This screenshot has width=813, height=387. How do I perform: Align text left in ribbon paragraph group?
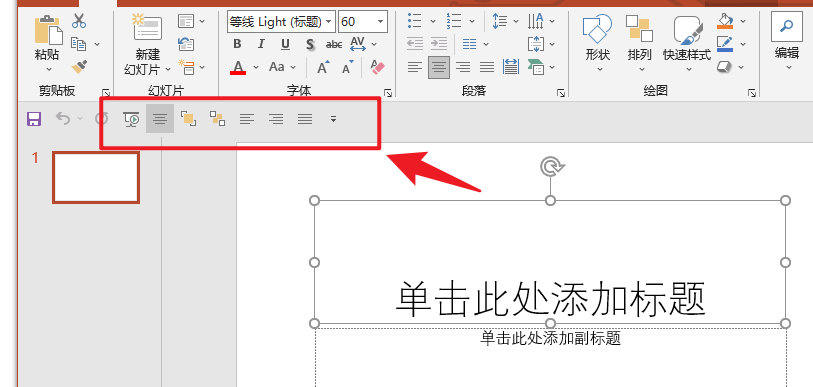(414, 67)
